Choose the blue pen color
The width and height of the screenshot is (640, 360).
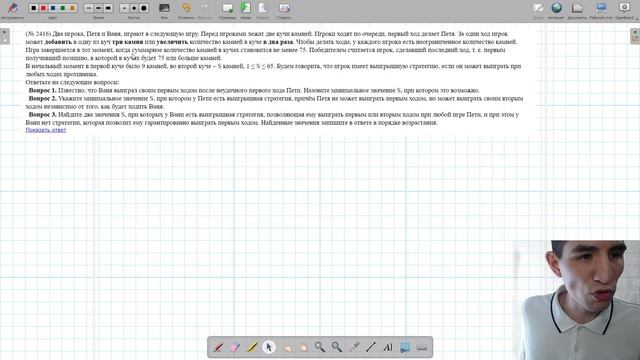click(53, 8)
